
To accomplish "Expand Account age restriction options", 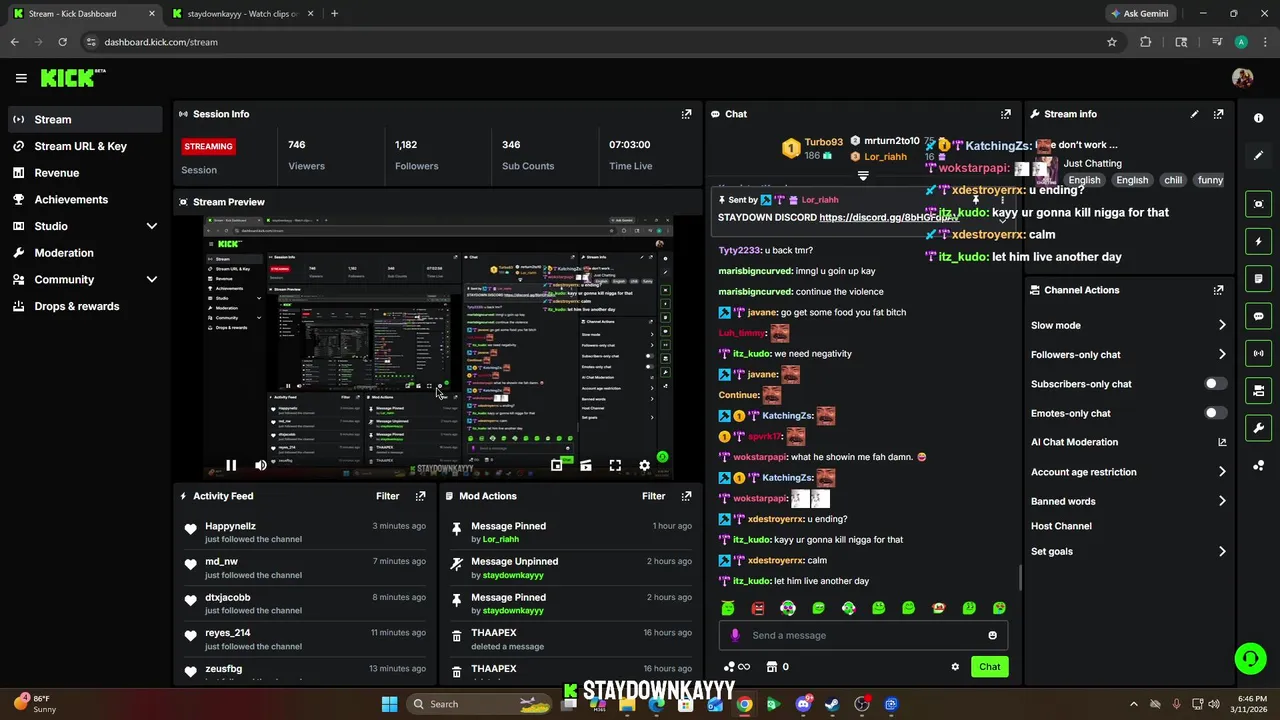I will (1222, 472).
